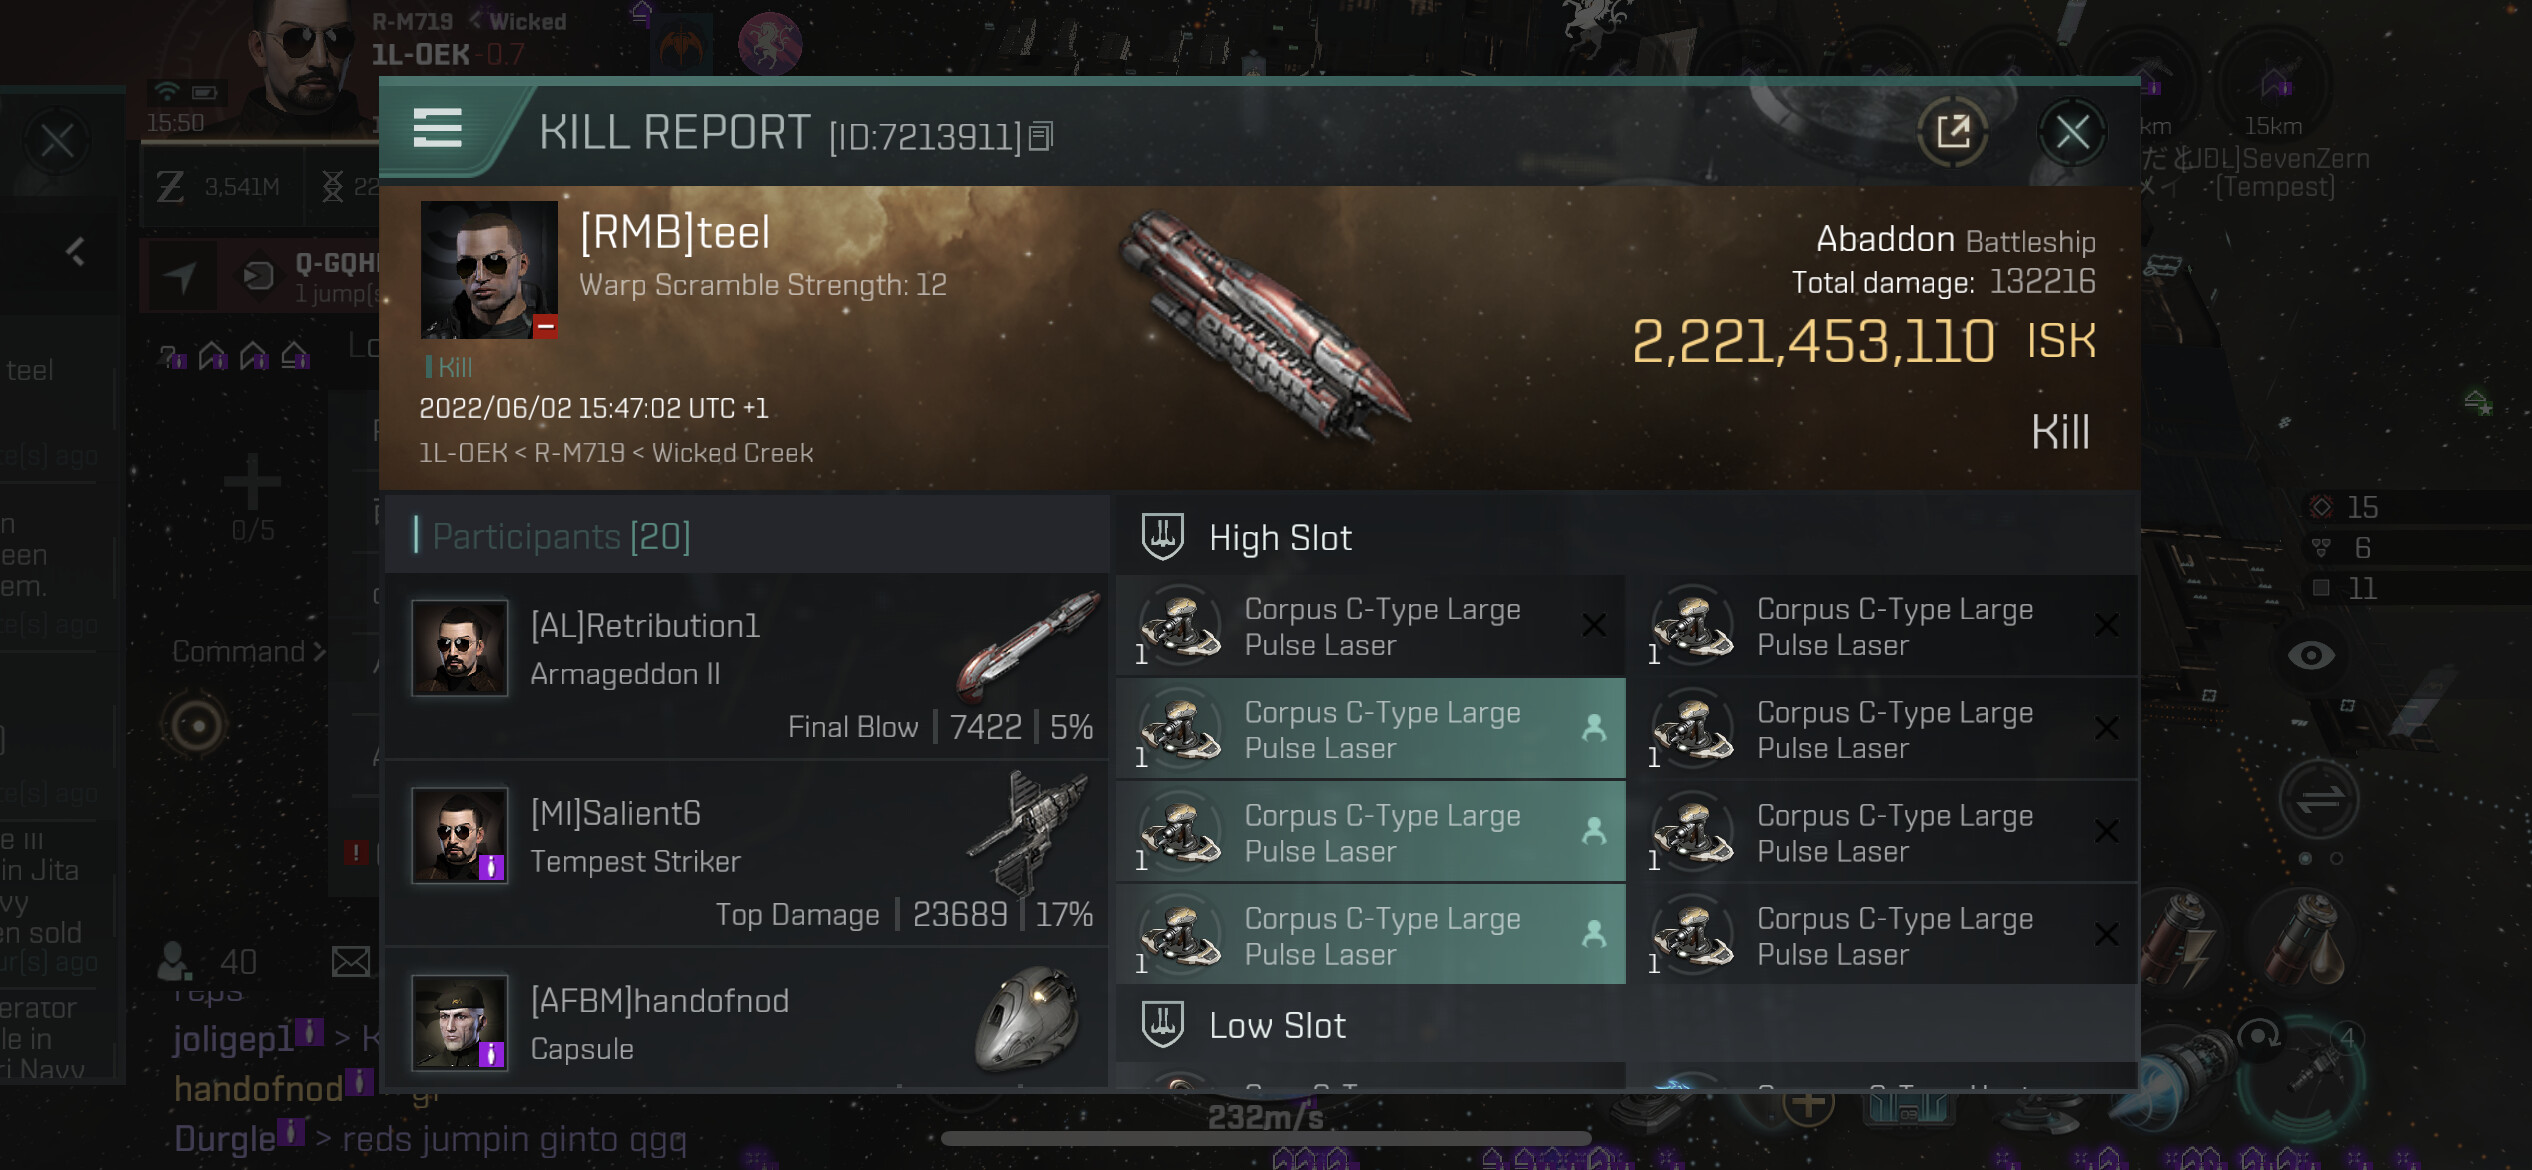Viewport: 2532px width, 1170px height.
Task: Expand the Command chevron
Action: (x=319, y=652)
